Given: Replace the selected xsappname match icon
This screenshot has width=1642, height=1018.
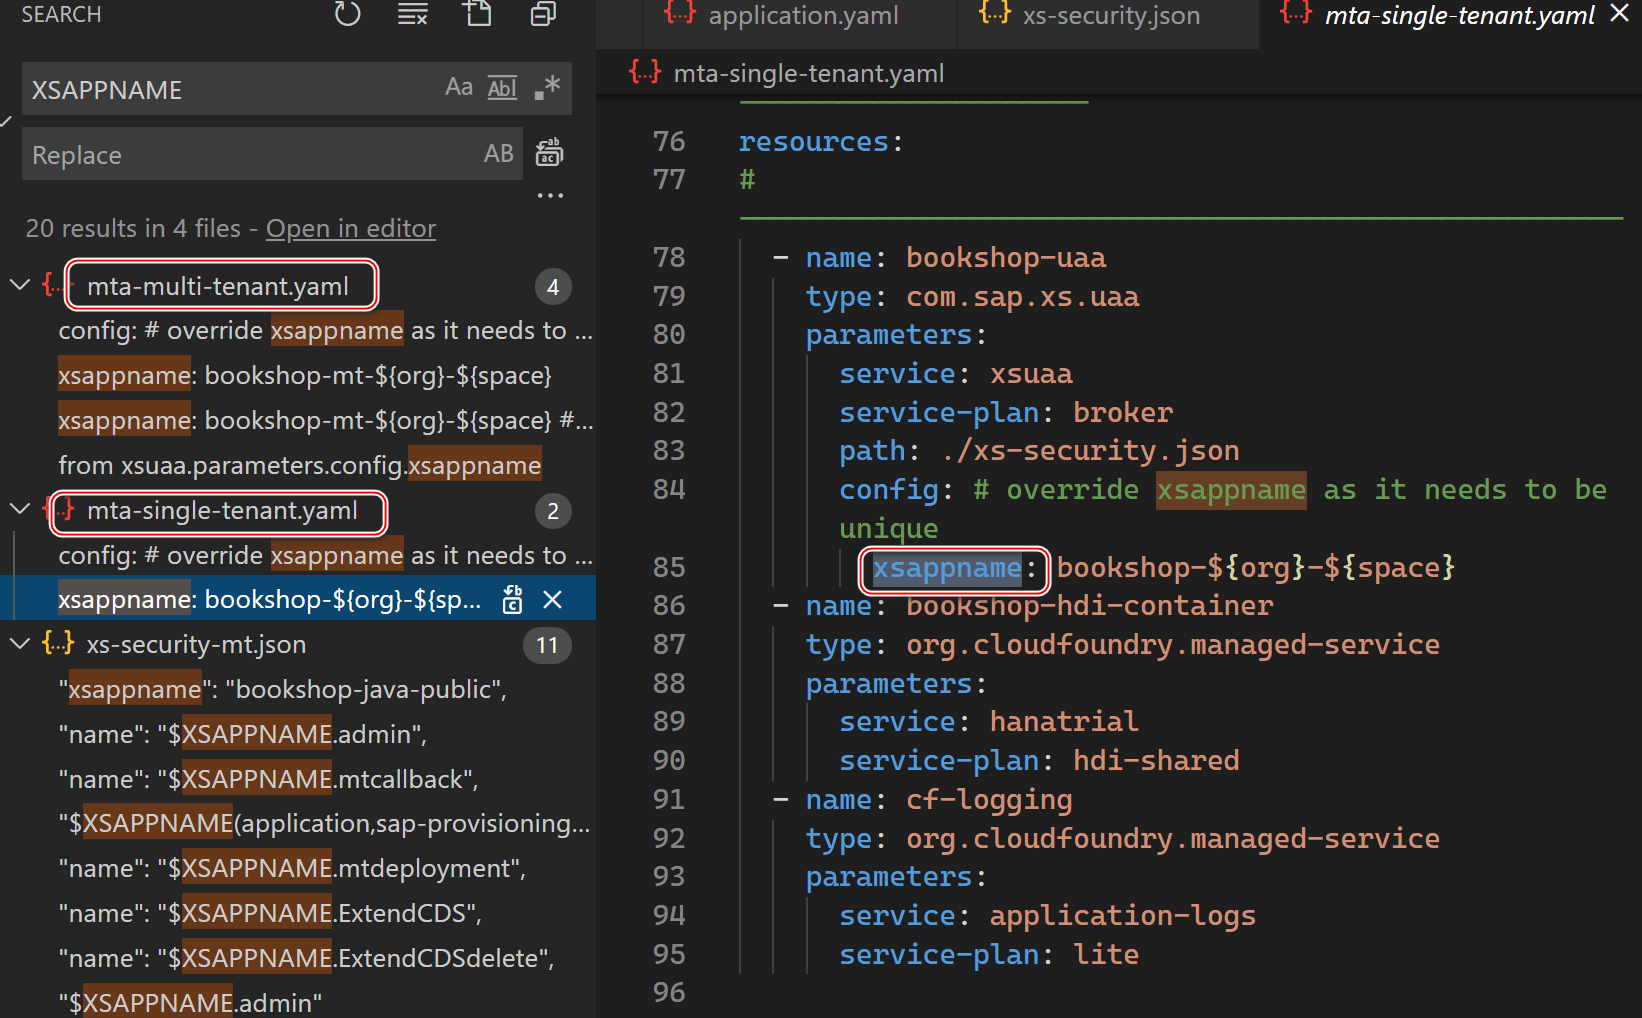Looking at the screenshot, I should tap(512, 599).
